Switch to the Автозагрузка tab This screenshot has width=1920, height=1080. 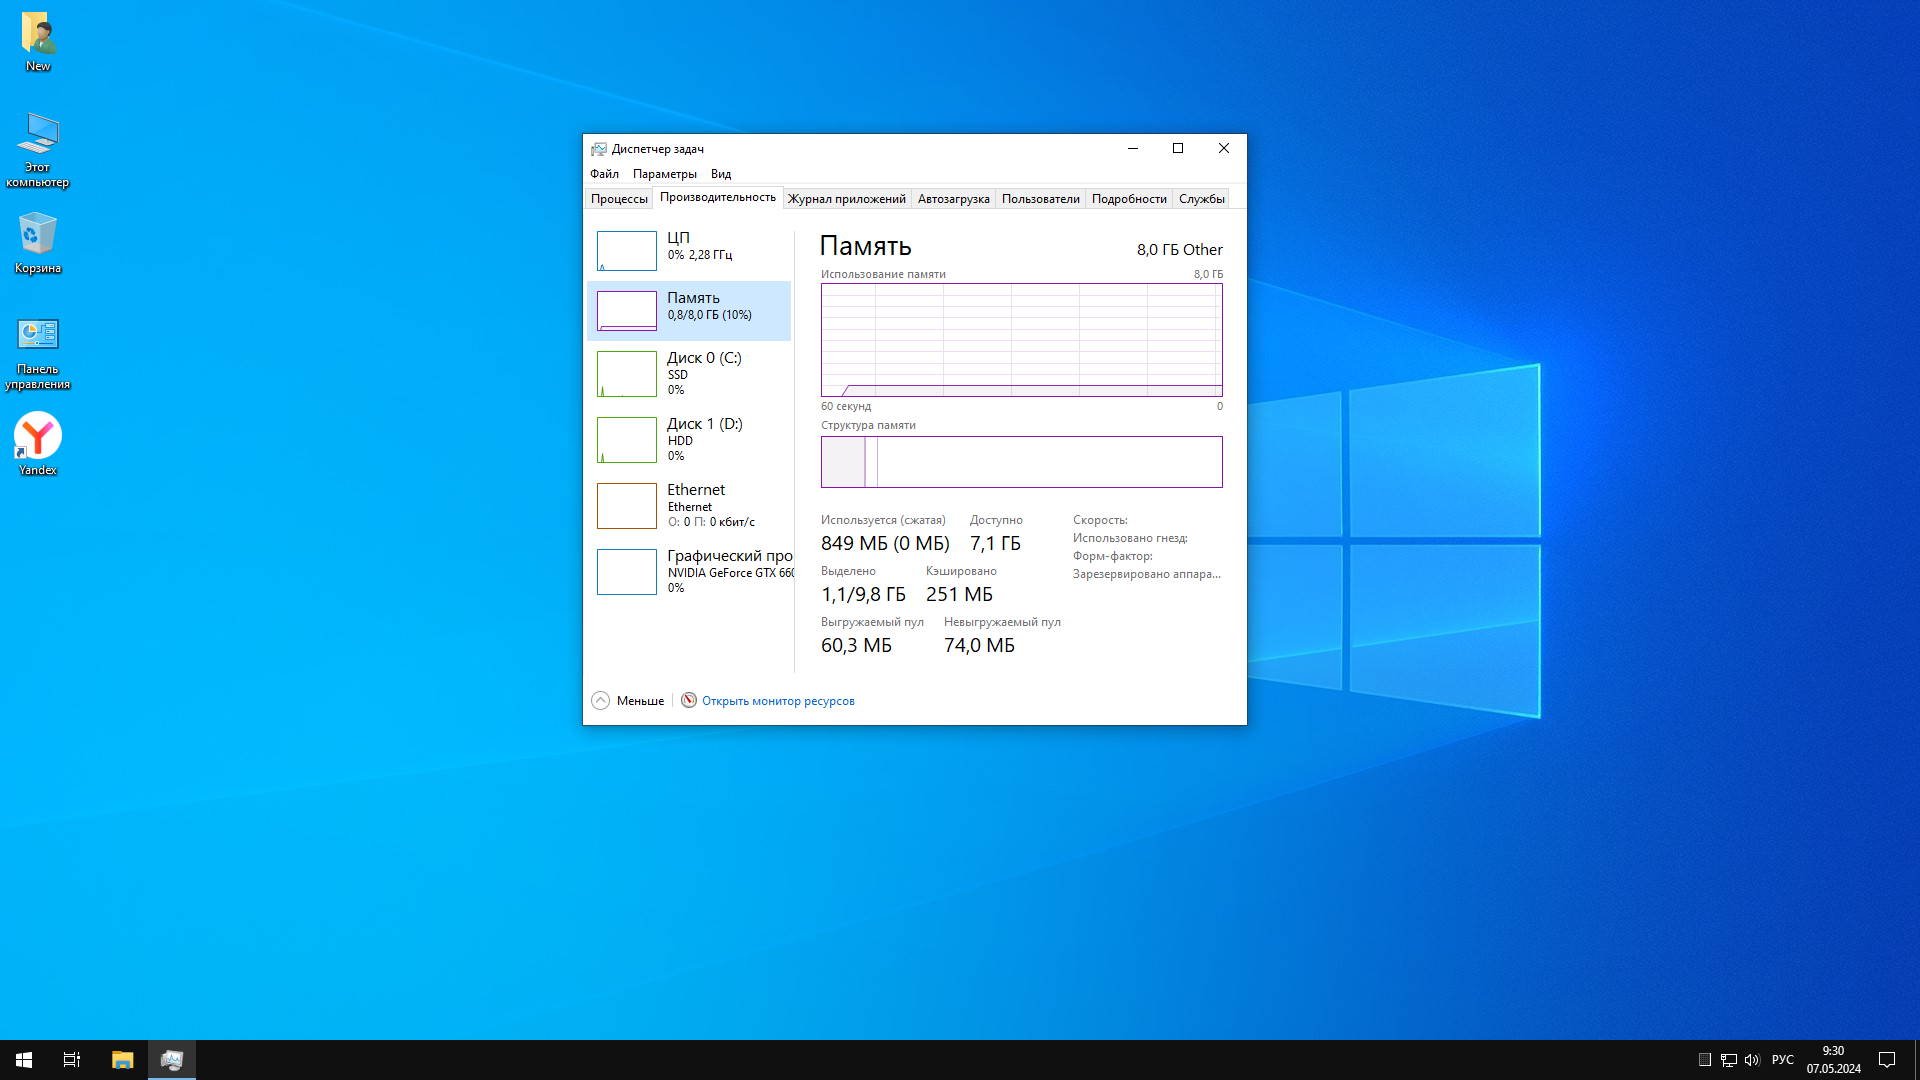tap(953, 199)
